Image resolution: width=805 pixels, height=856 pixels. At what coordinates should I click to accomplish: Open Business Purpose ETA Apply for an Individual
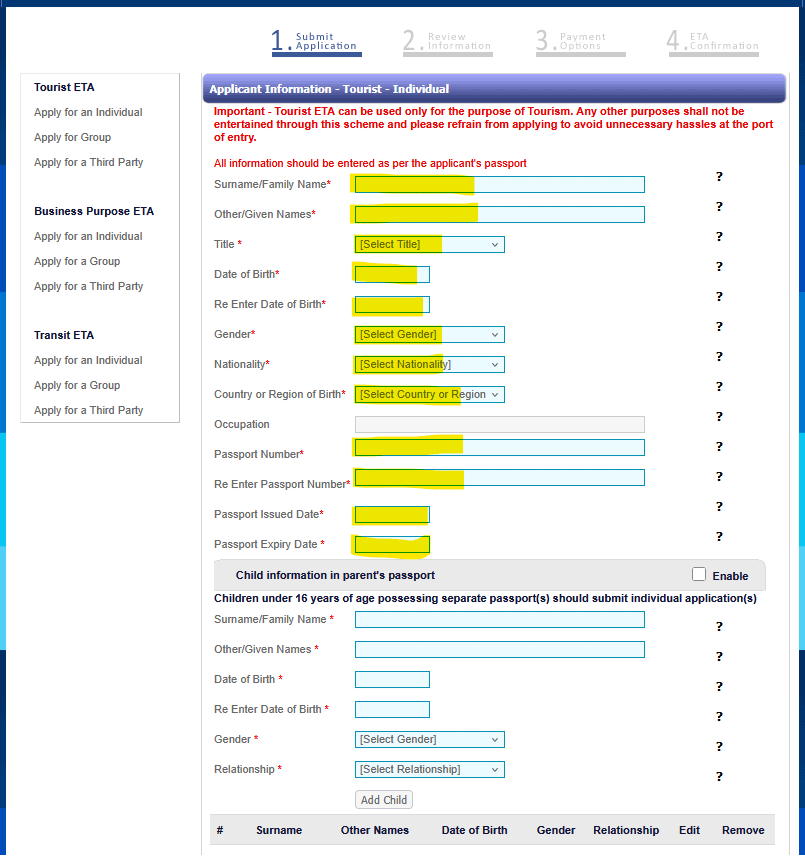point(88,236)
